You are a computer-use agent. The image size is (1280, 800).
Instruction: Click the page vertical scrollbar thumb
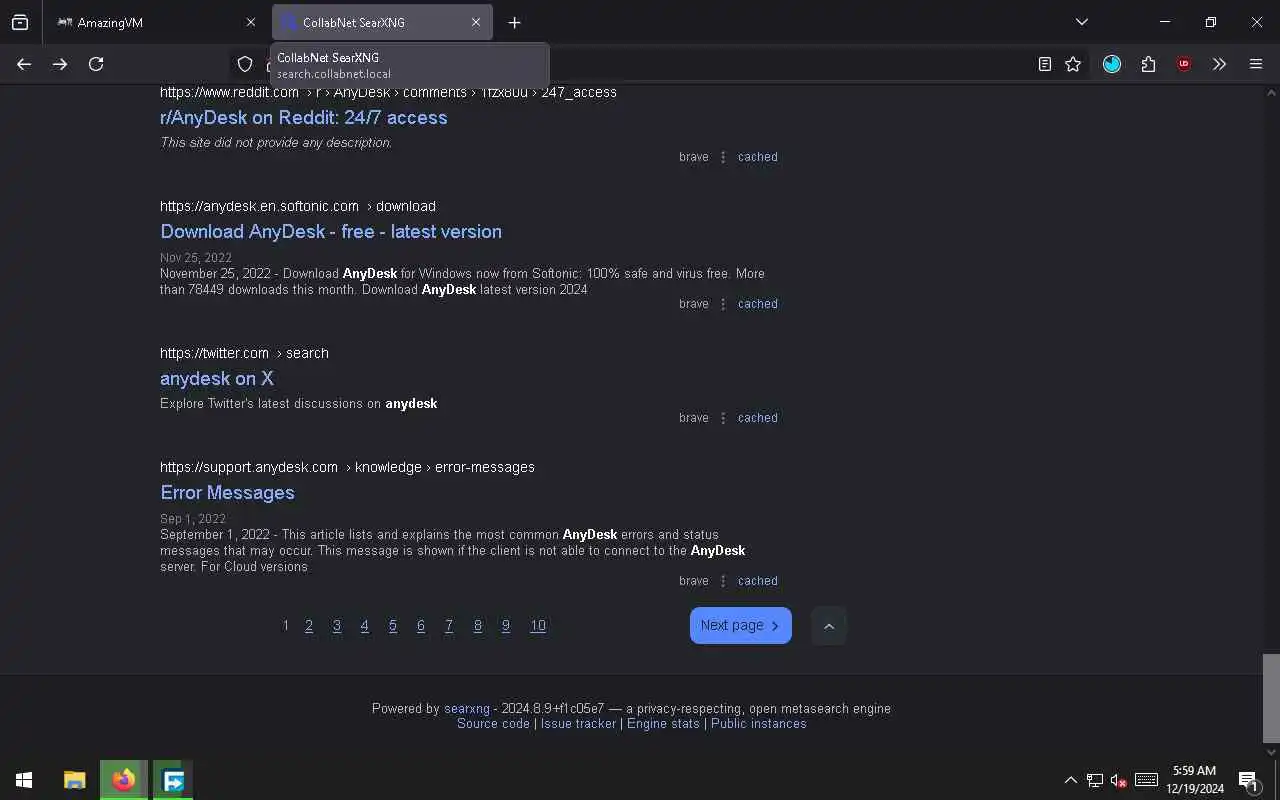[x=1271, y=698]
